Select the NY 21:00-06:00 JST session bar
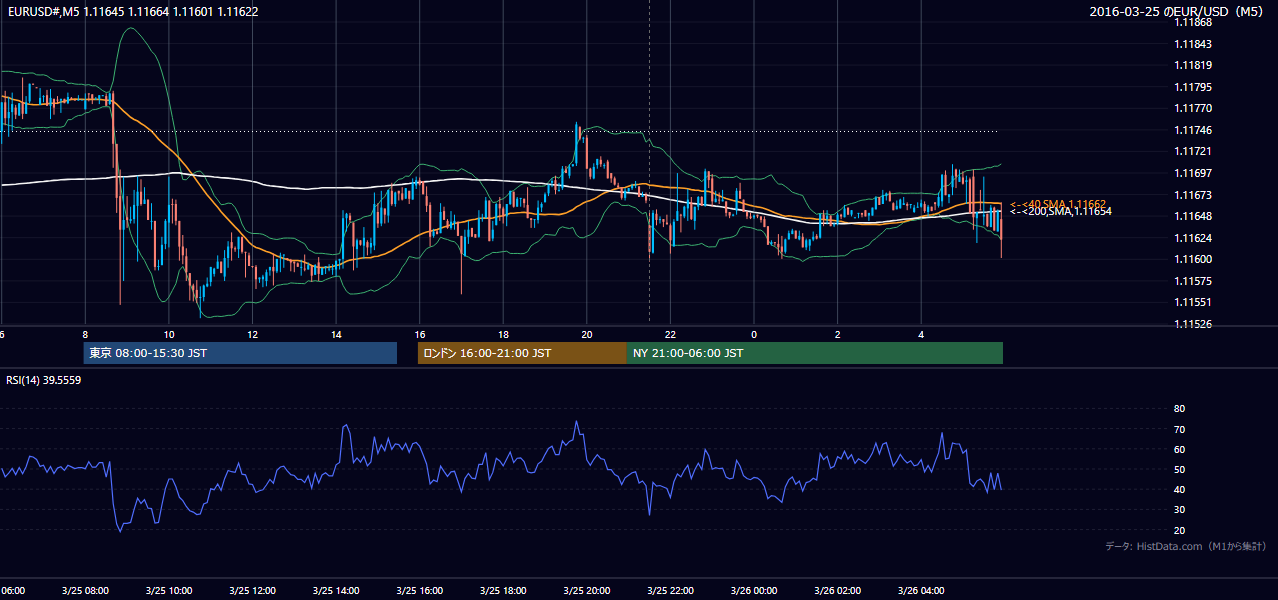 click(815, 353)
